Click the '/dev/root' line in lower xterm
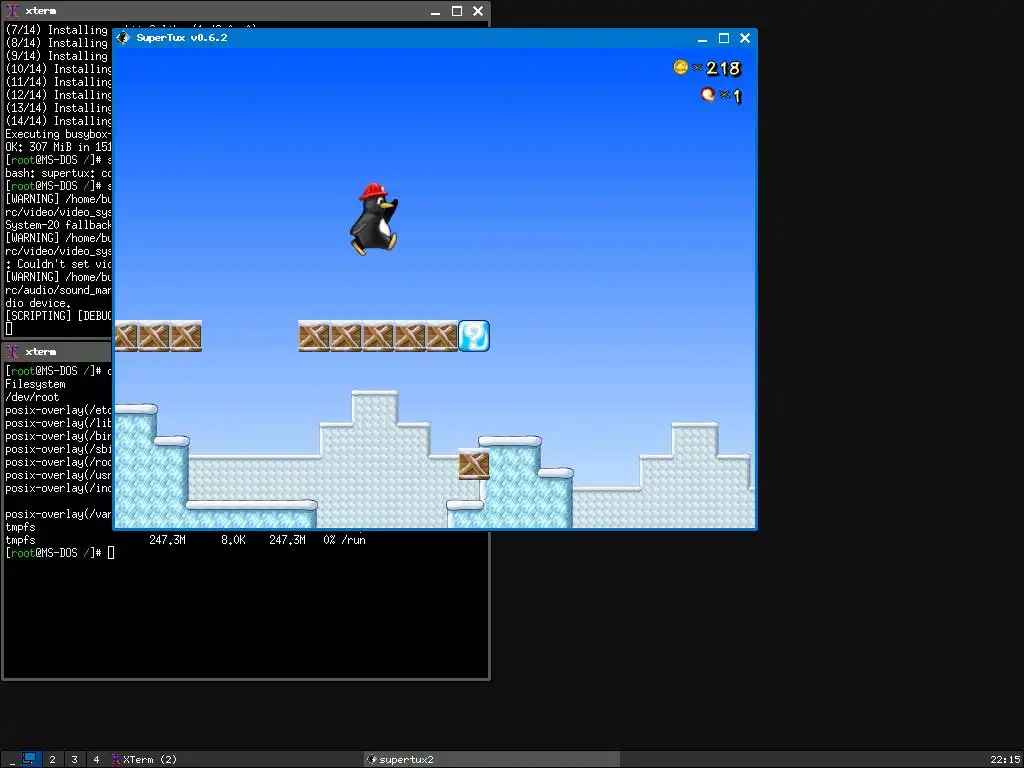The image size is (1024, 768). tap(32, 397)
